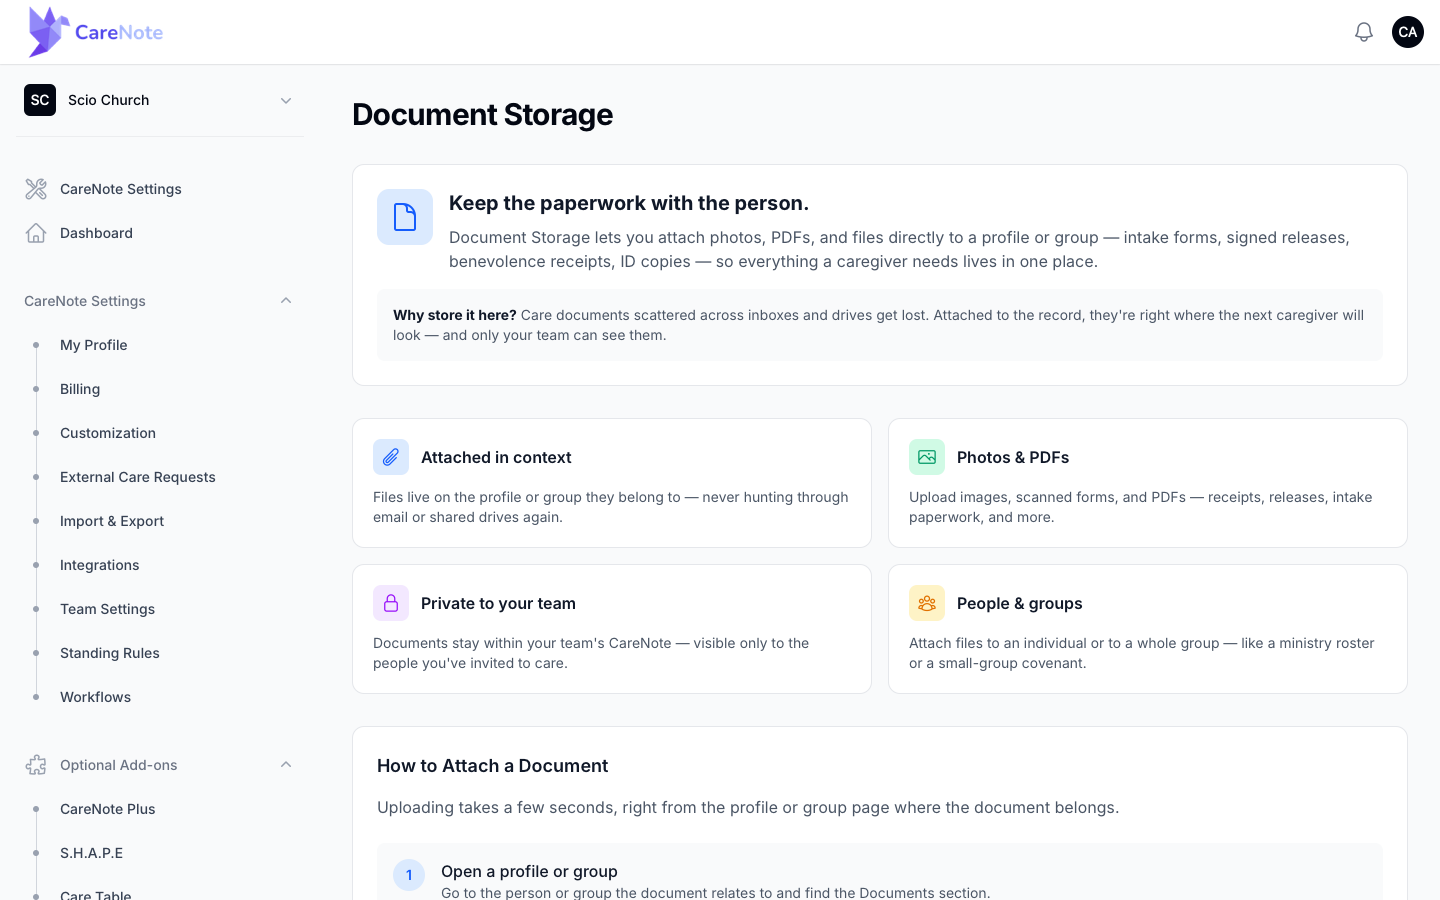The image size is (1440, 900).
Task: Open the CA user avatar menu
Action: (x=1408, y=32)
